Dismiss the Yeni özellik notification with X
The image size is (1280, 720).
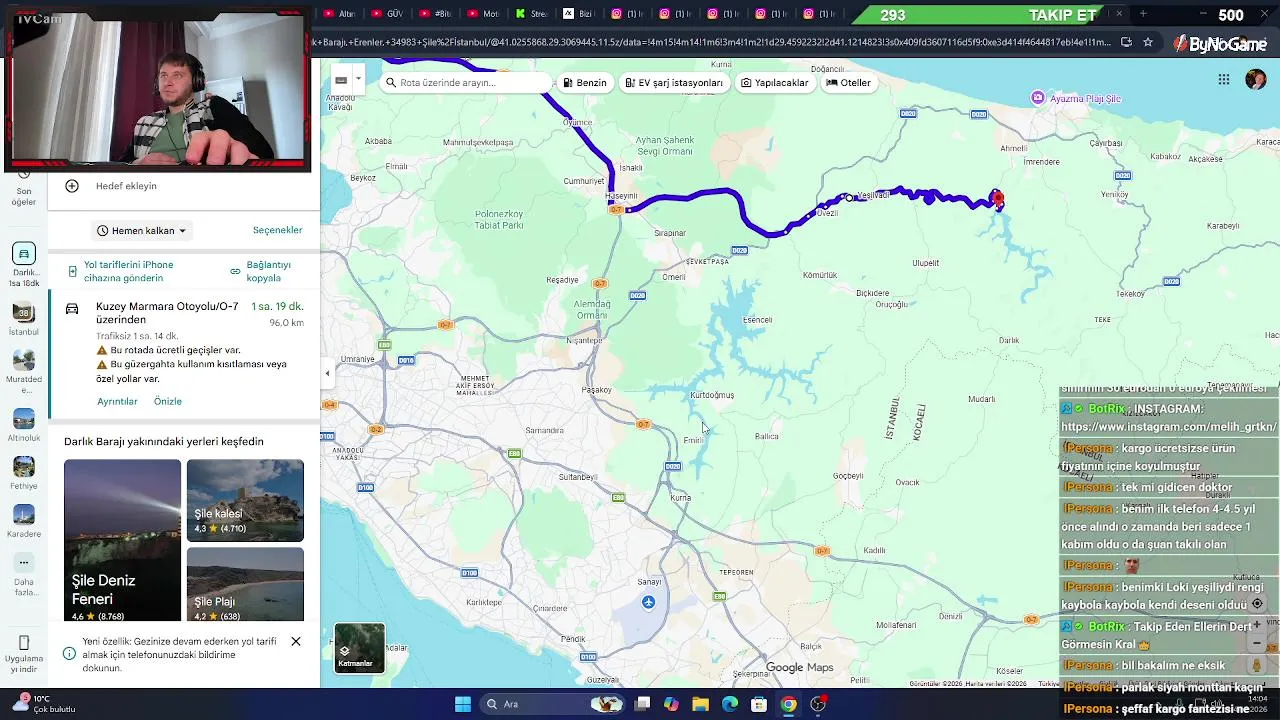[296, 641]
